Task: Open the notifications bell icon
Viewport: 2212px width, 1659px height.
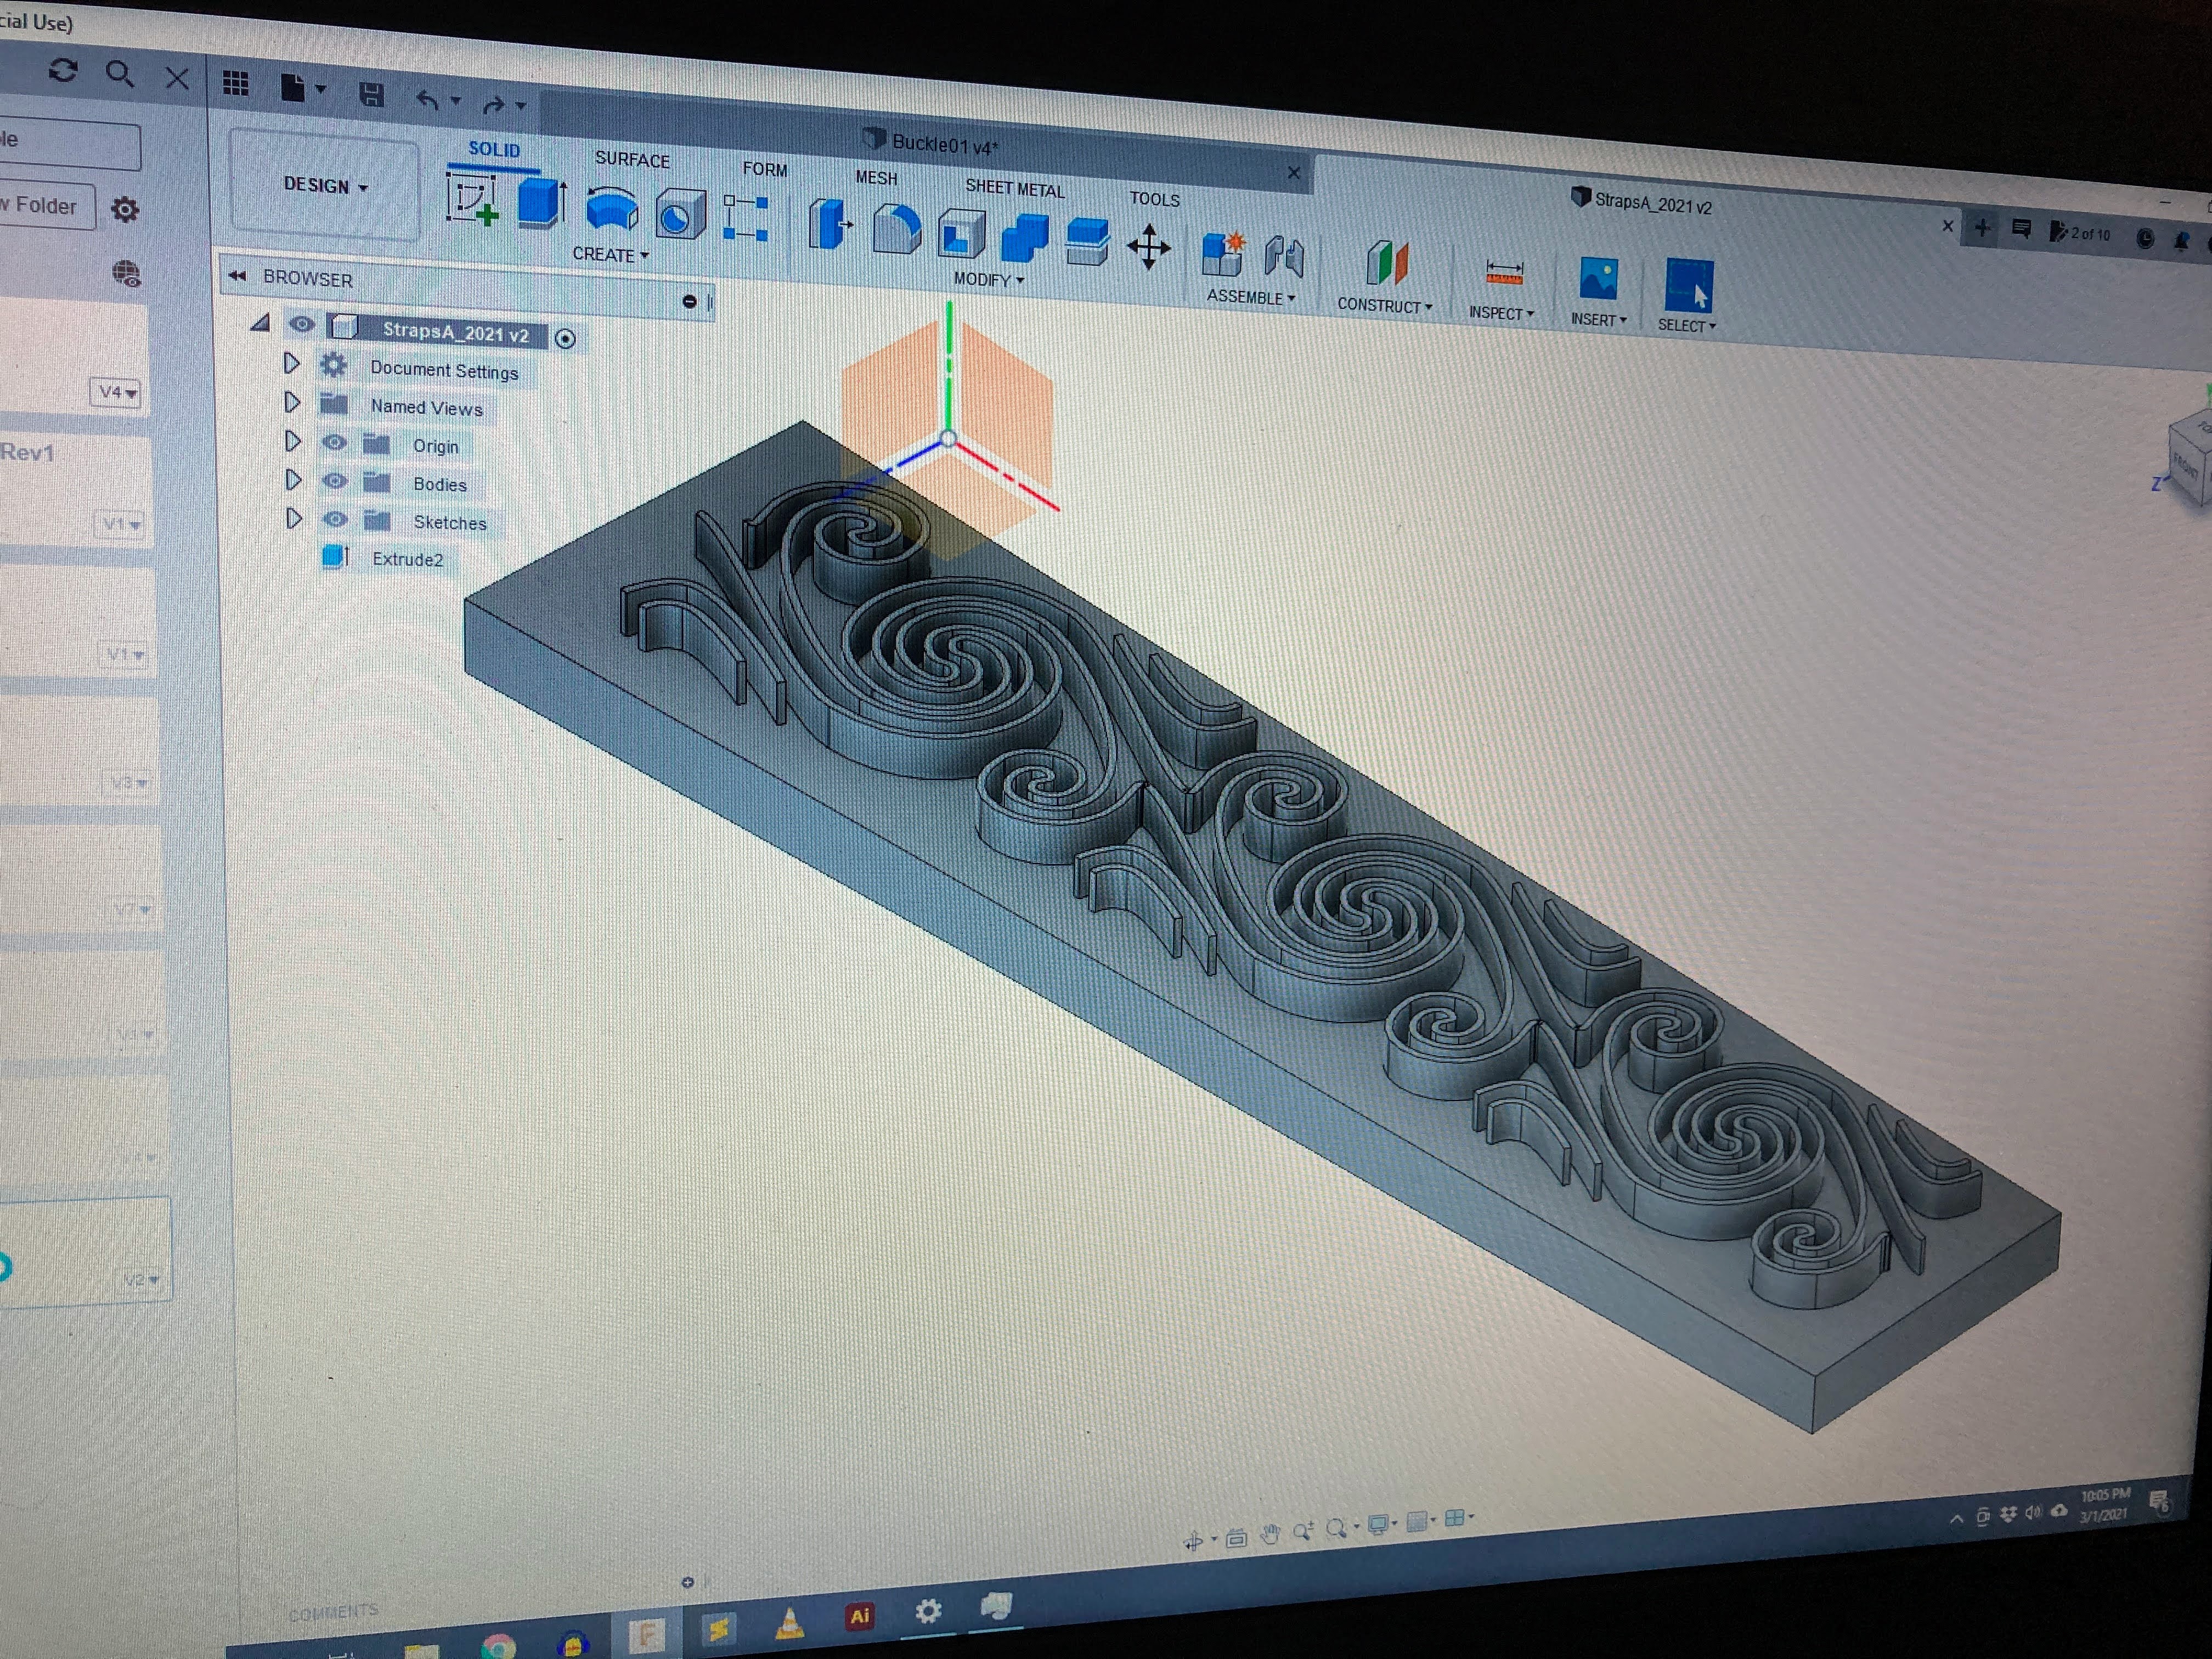Action: 2181,240
